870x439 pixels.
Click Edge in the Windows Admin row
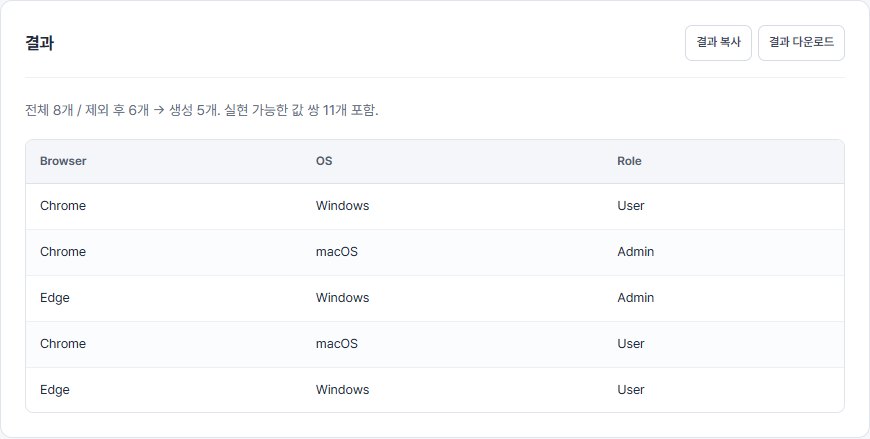click(54, 297)
